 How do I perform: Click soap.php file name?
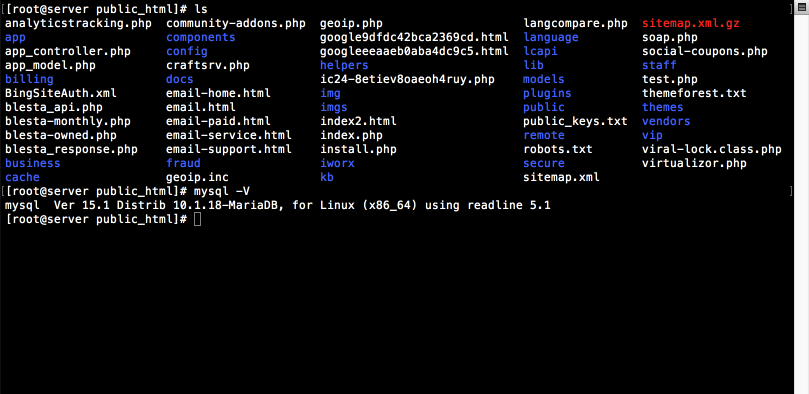670,38
